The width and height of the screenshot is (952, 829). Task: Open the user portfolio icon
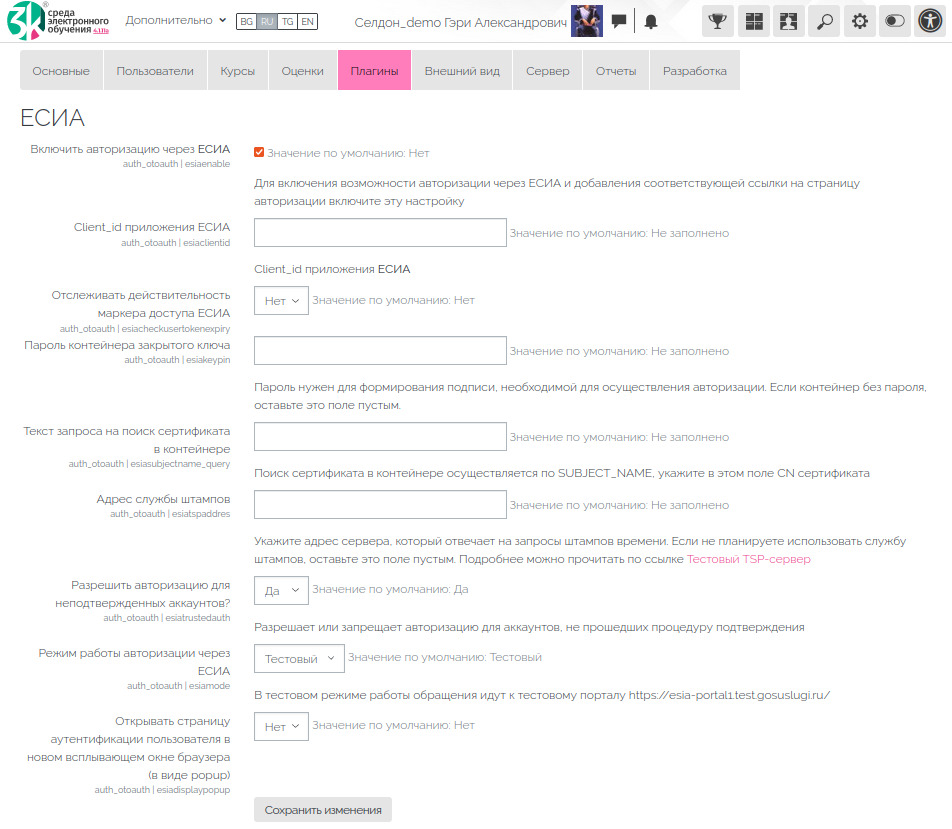click(x=788, y=21)
